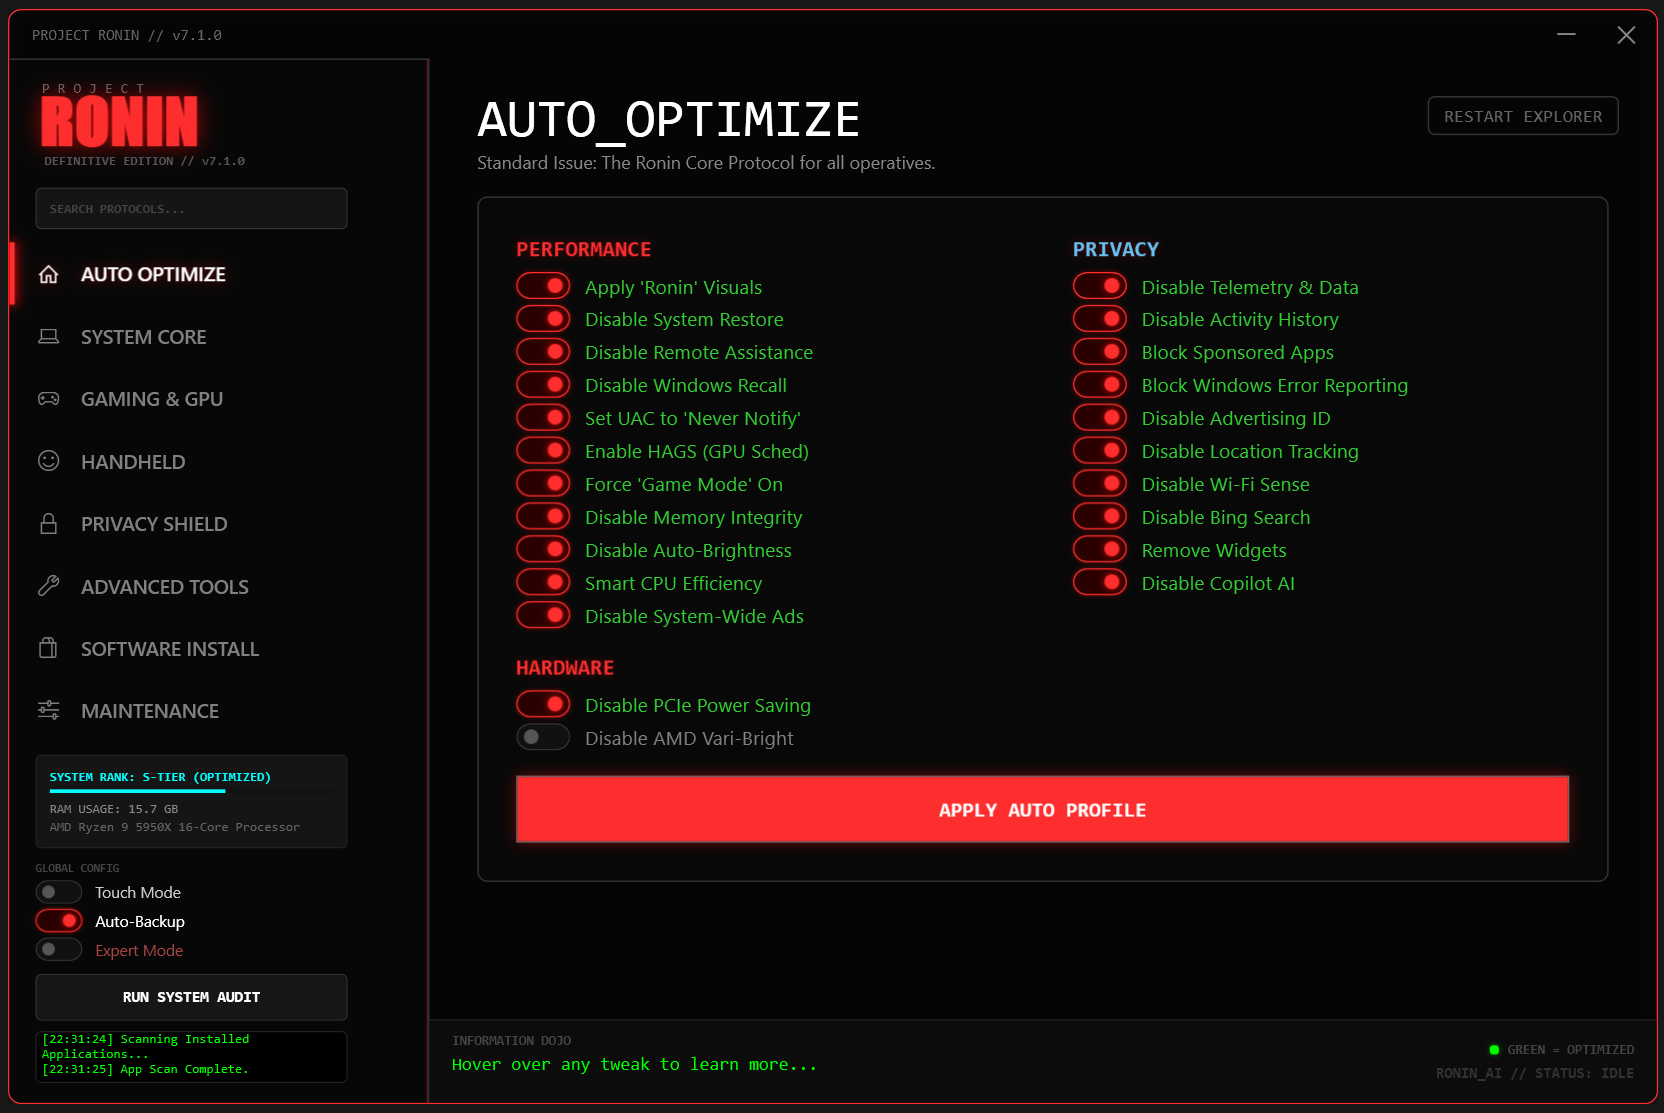1664x1113 pixels.
Task: Switch off Auto-Backup toggle
Action: coord(59,921)
